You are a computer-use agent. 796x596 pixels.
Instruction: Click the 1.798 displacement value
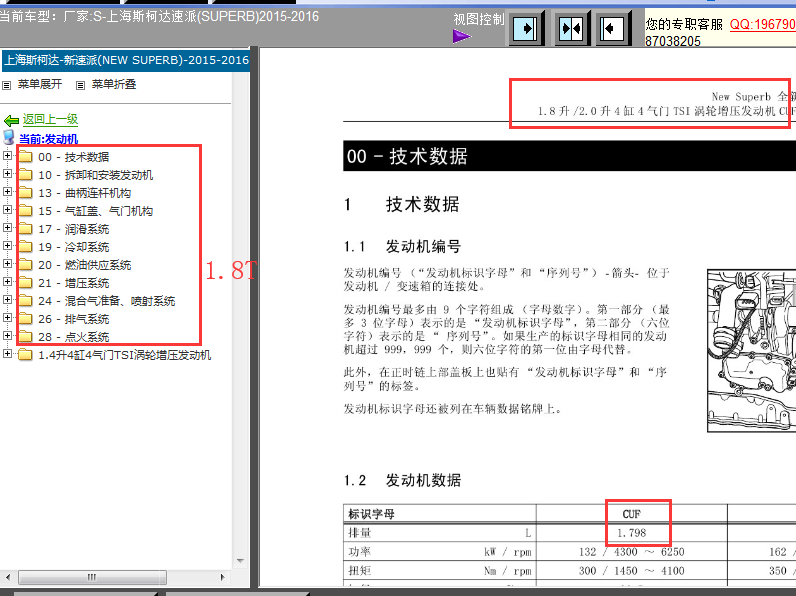[632, 533]
